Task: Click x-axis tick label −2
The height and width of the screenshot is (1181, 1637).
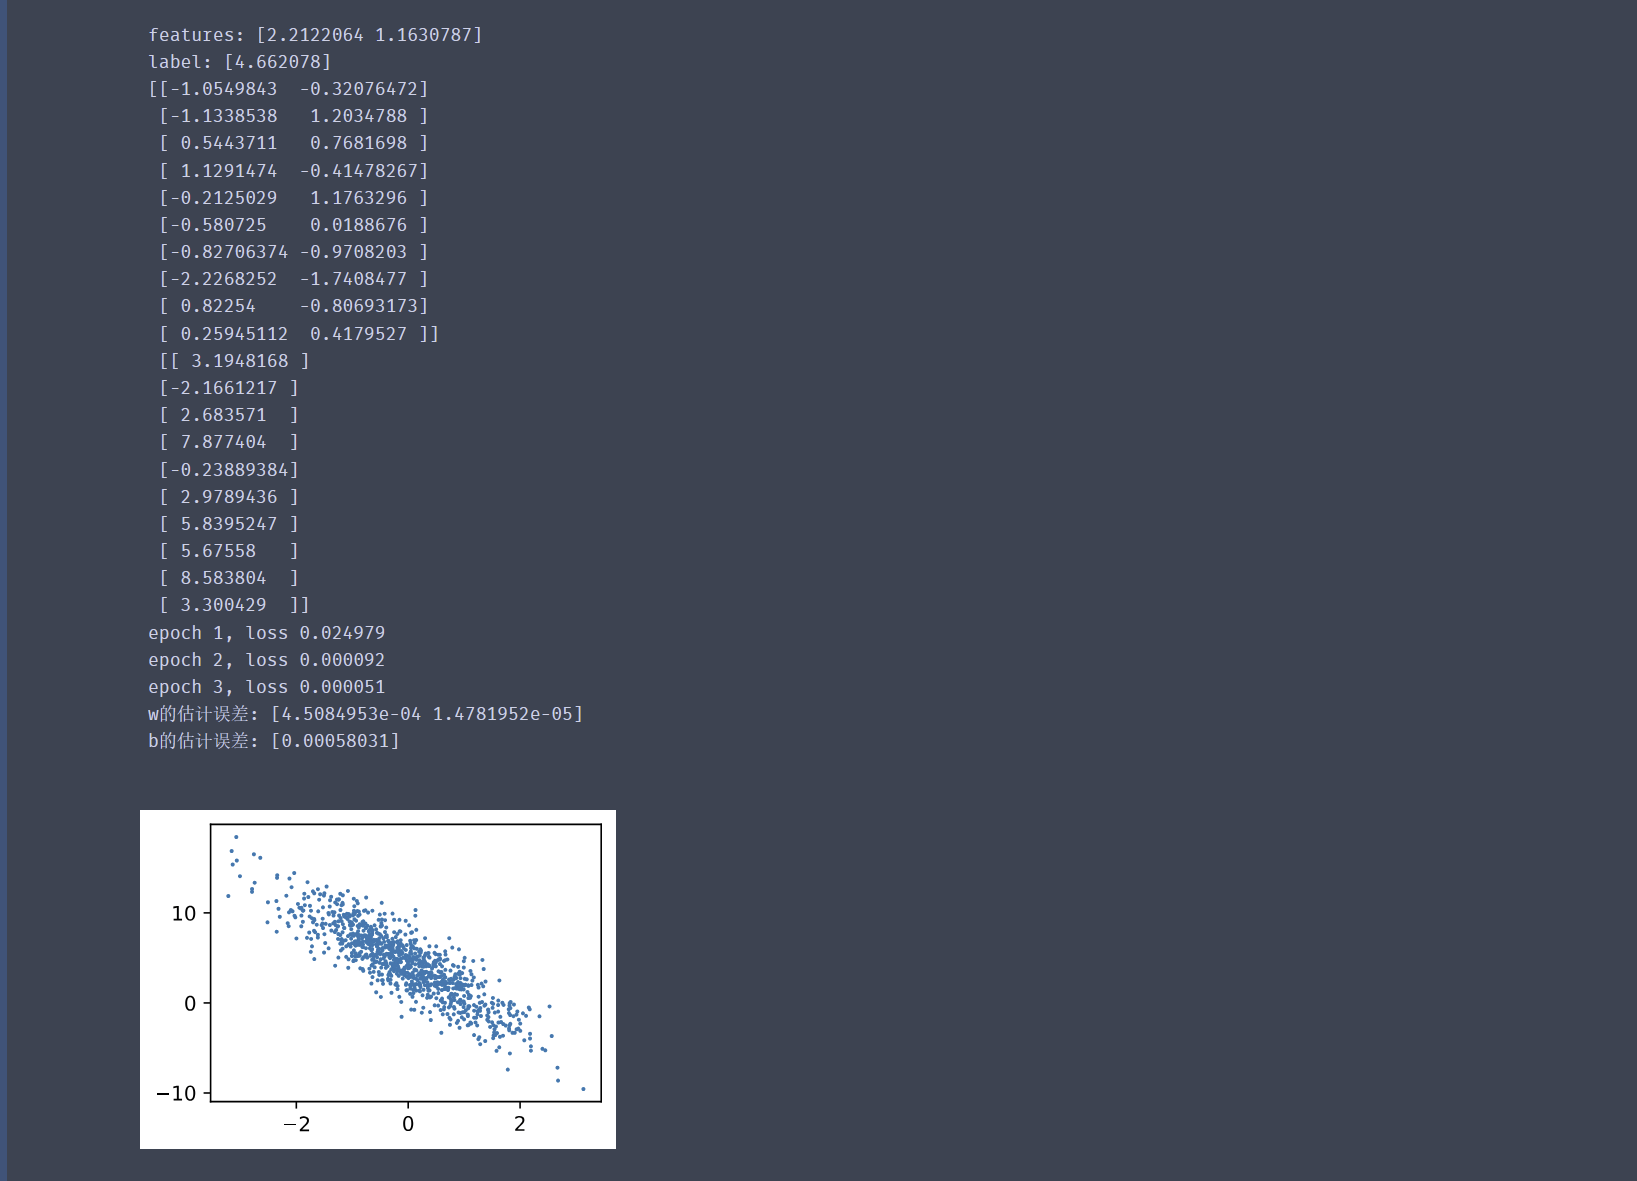Action: 296,1124
